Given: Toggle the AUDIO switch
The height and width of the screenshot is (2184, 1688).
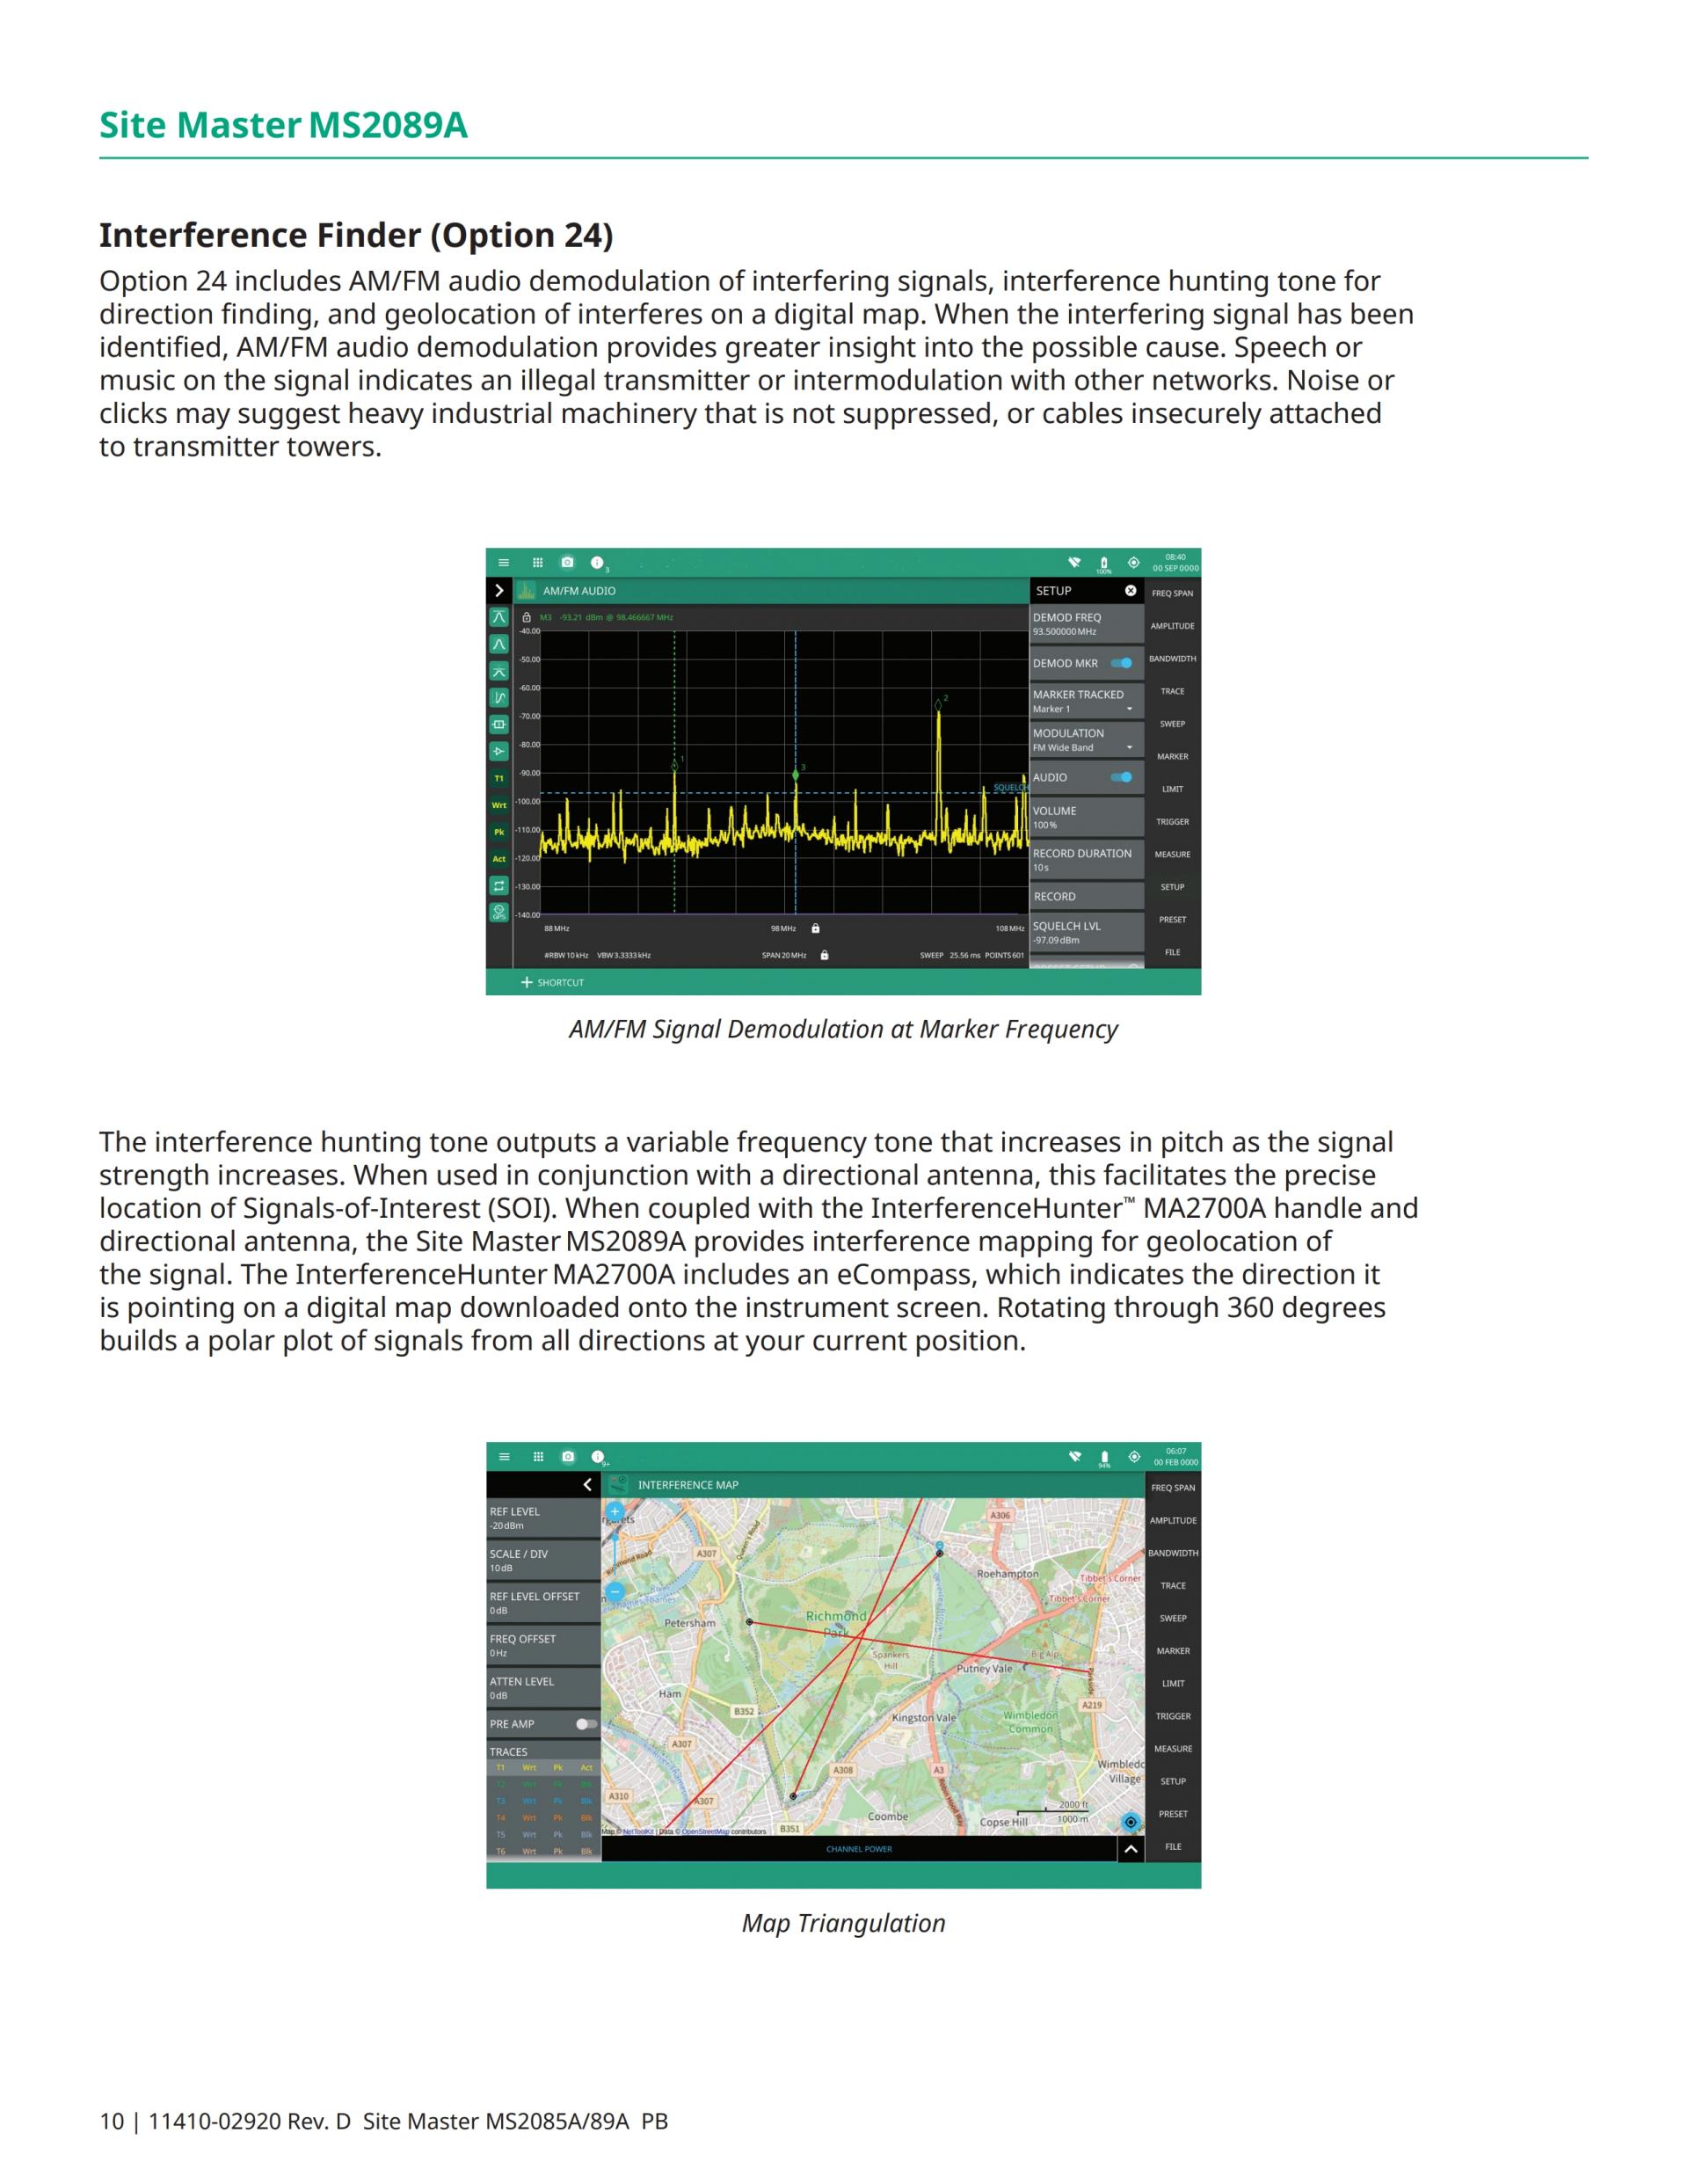Looking at the screenshot, I should point(1122,777).
